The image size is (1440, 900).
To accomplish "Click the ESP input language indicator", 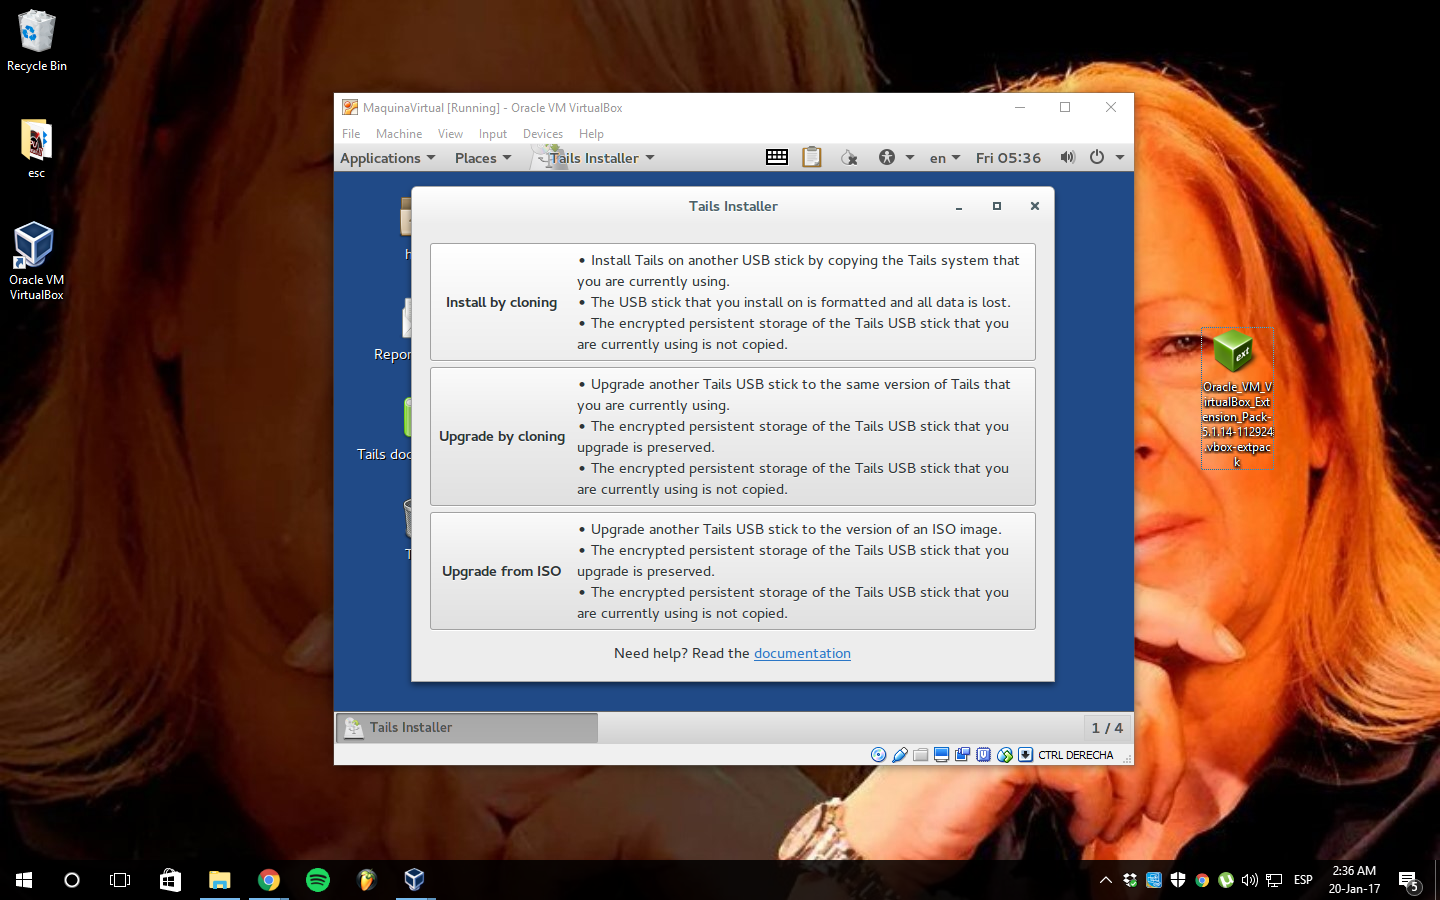I will click(1303, 880).
